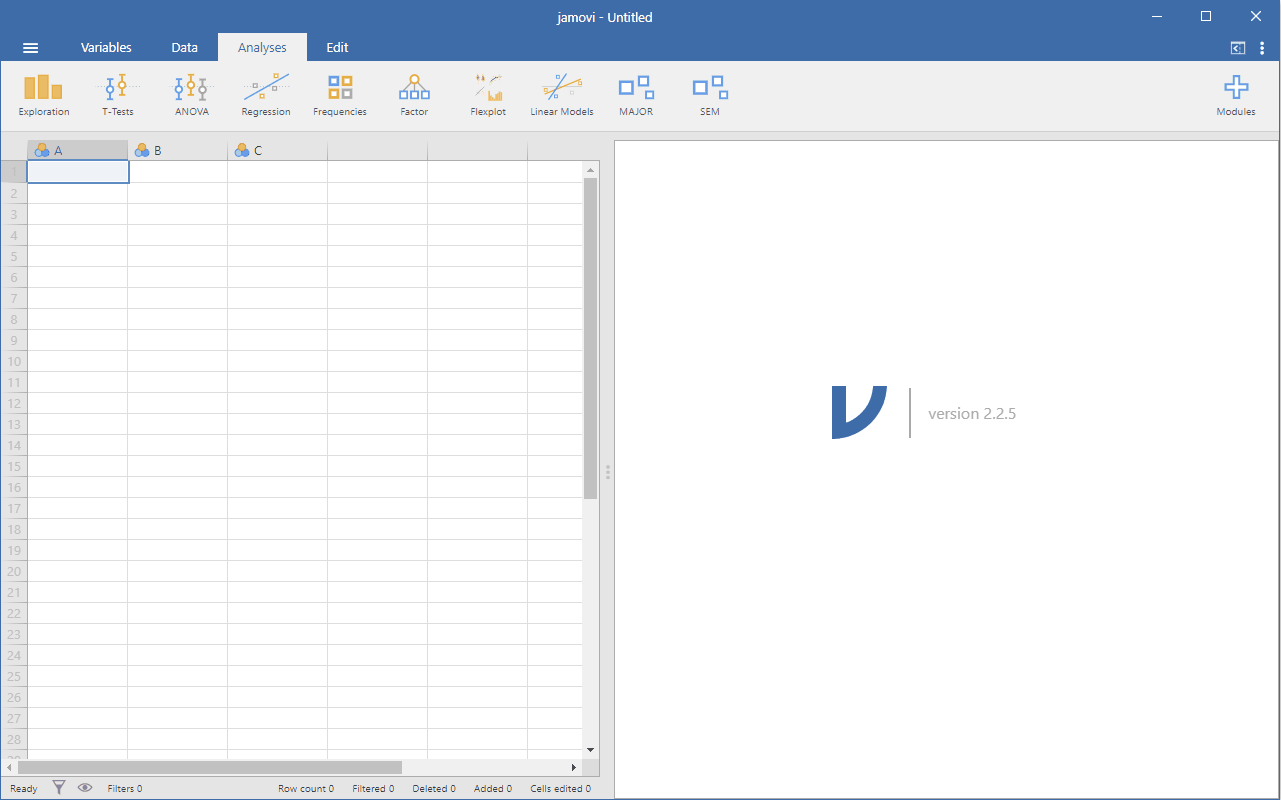
Task: Open the Factor analysis menu
Action: coord(414,95)
